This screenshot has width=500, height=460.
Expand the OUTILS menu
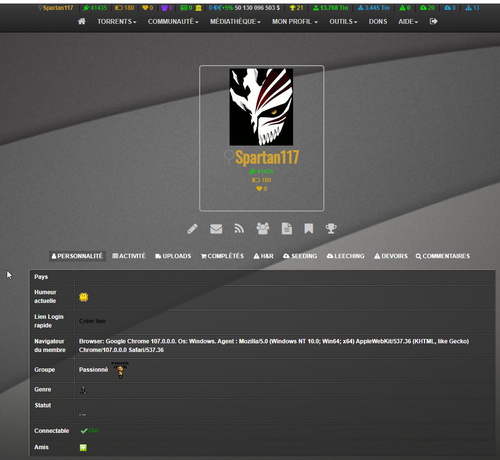tap(343, 22)
